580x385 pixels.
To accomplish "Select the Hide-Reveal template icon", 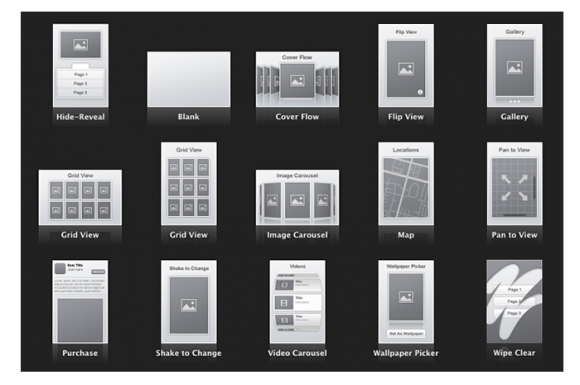I will tap(81, 66).
